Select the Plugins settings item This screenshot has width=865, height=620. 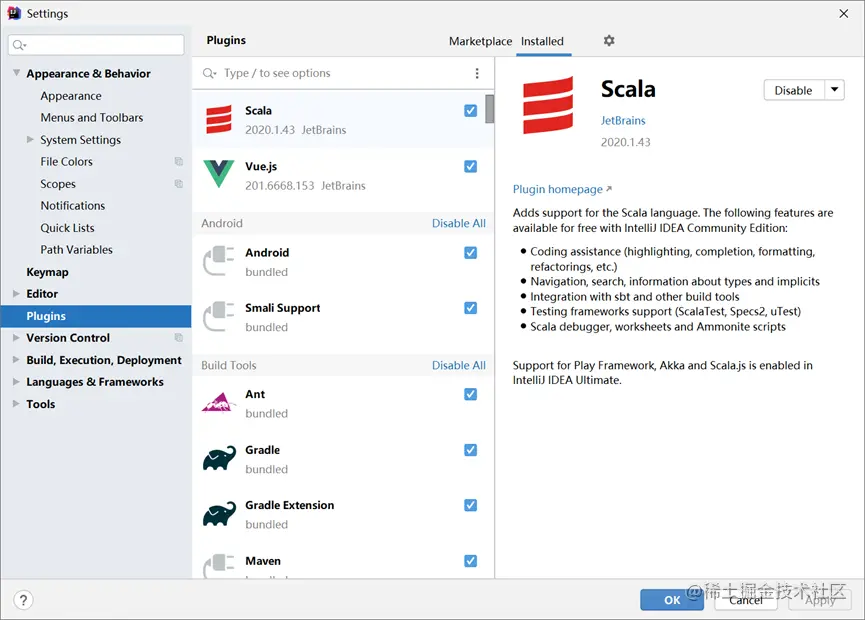[x=96, y=316]
